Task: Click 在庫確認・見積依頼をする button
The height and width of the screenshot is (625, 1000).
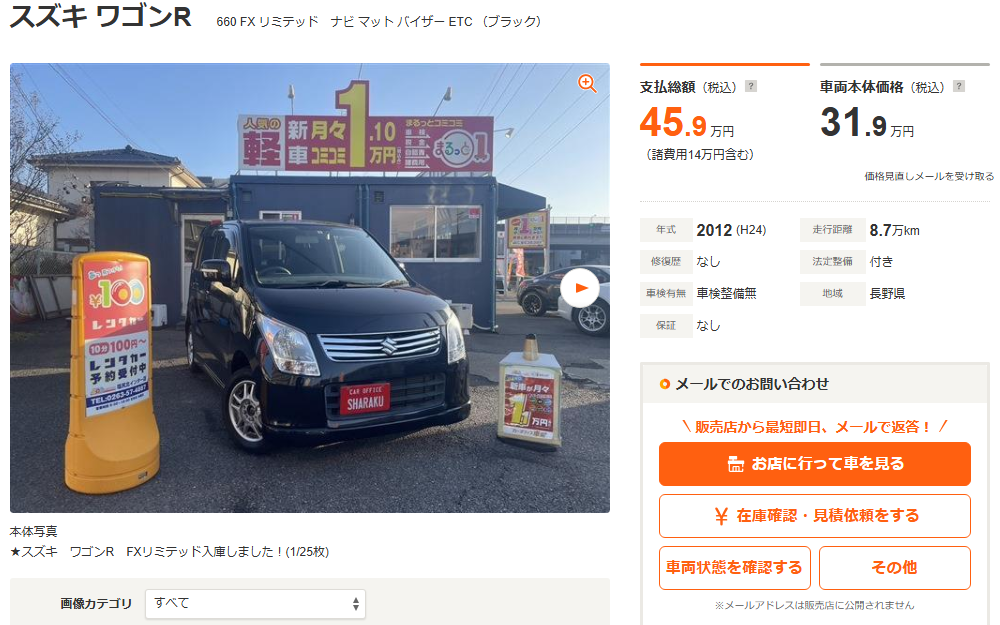Action: [x=814, y=516]
